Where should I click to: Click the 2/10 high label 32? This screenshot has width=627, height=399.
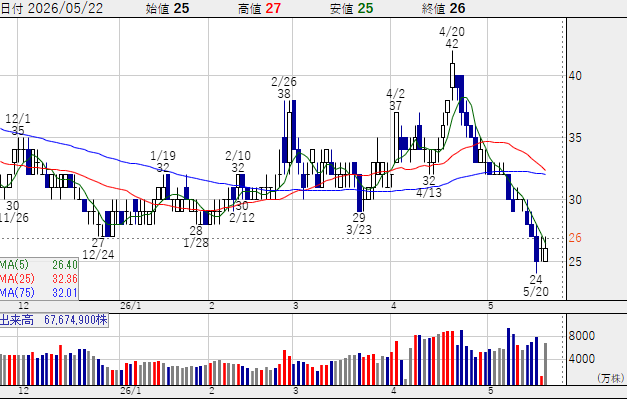coord(238,168)
